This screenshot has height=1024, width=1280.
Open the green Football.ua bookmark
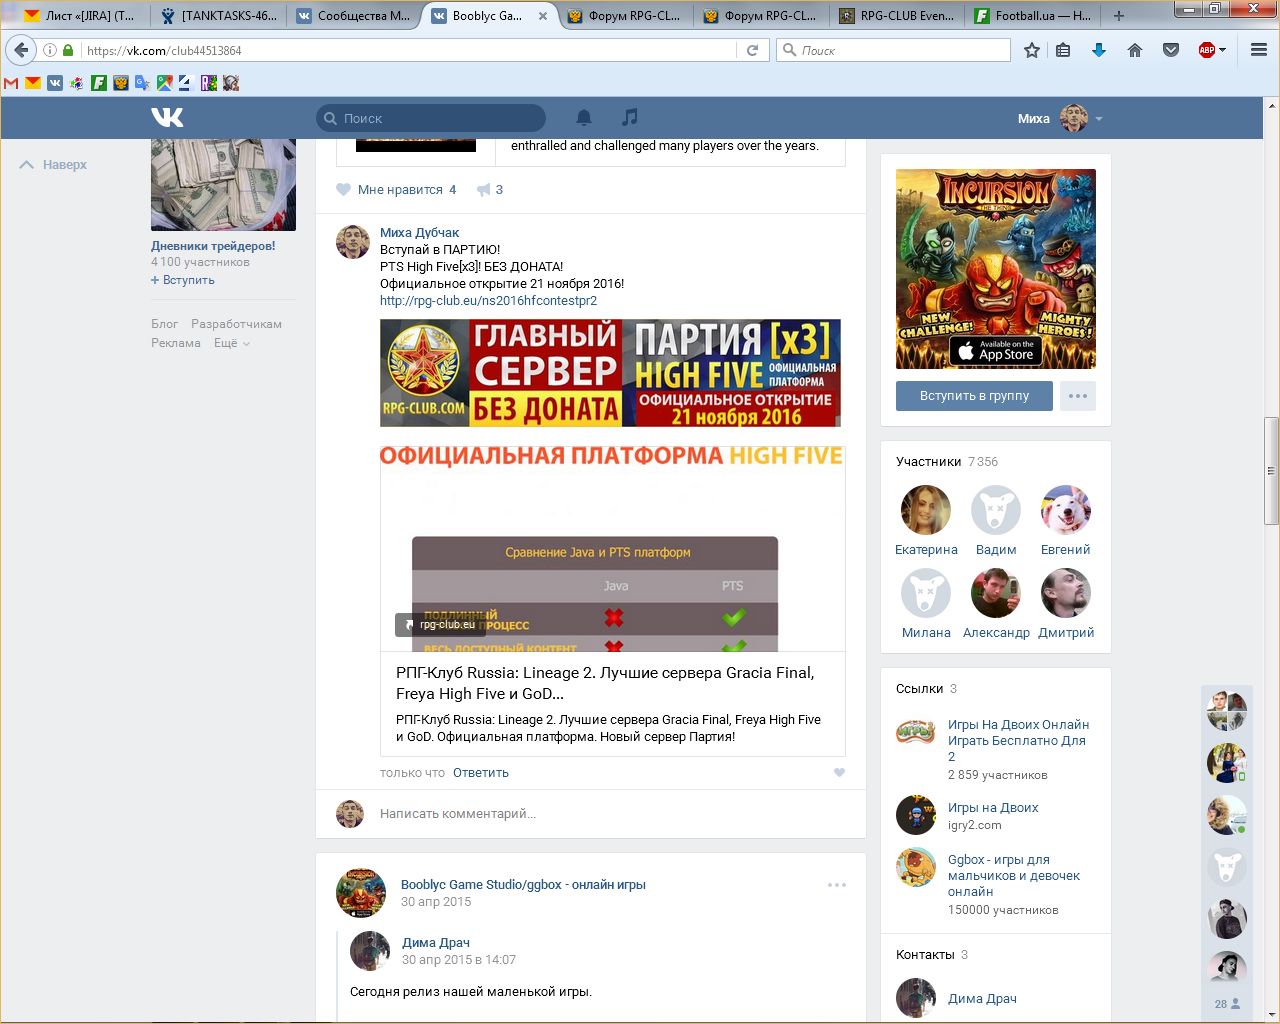(99, 83)
